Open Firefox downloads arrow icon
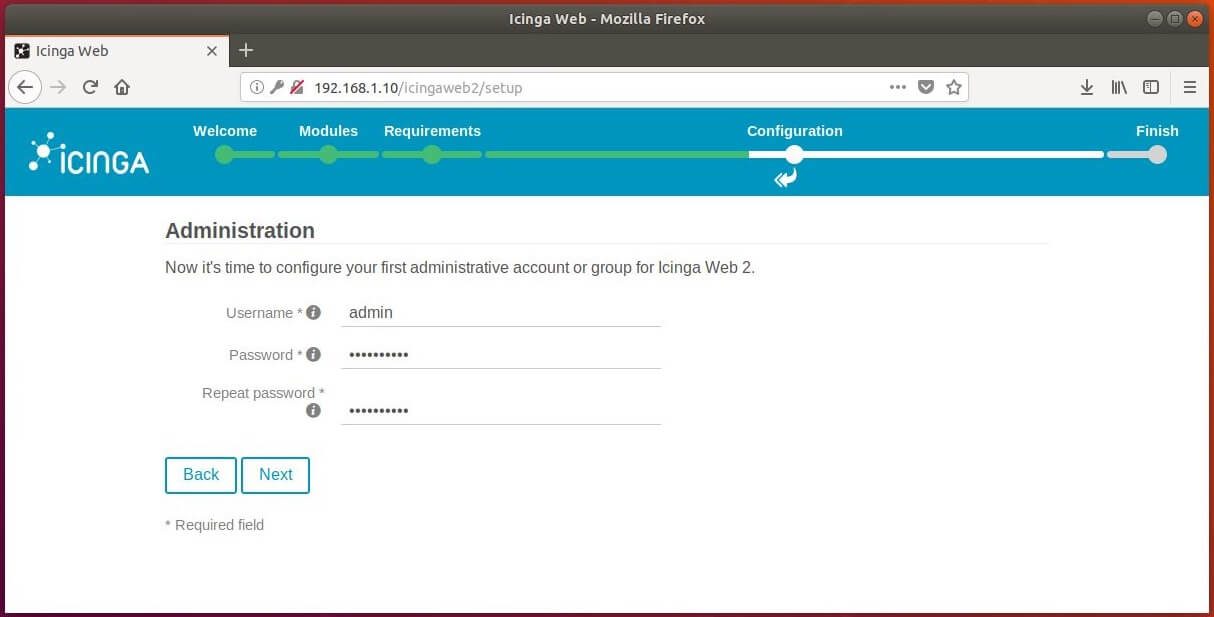Screen dimensions: 1214x617 point(1087,87)
